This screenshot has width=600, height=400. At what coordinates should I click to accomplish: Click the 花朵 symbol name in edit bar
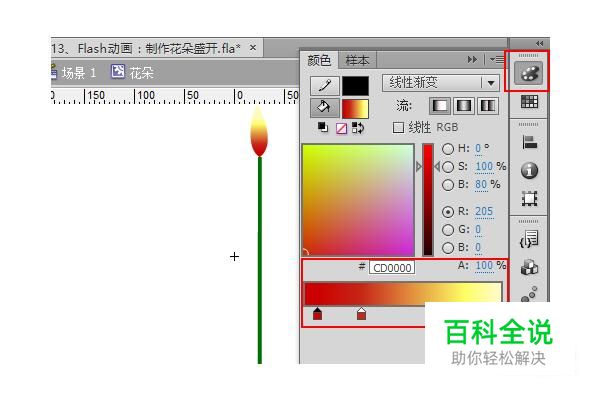141,73
